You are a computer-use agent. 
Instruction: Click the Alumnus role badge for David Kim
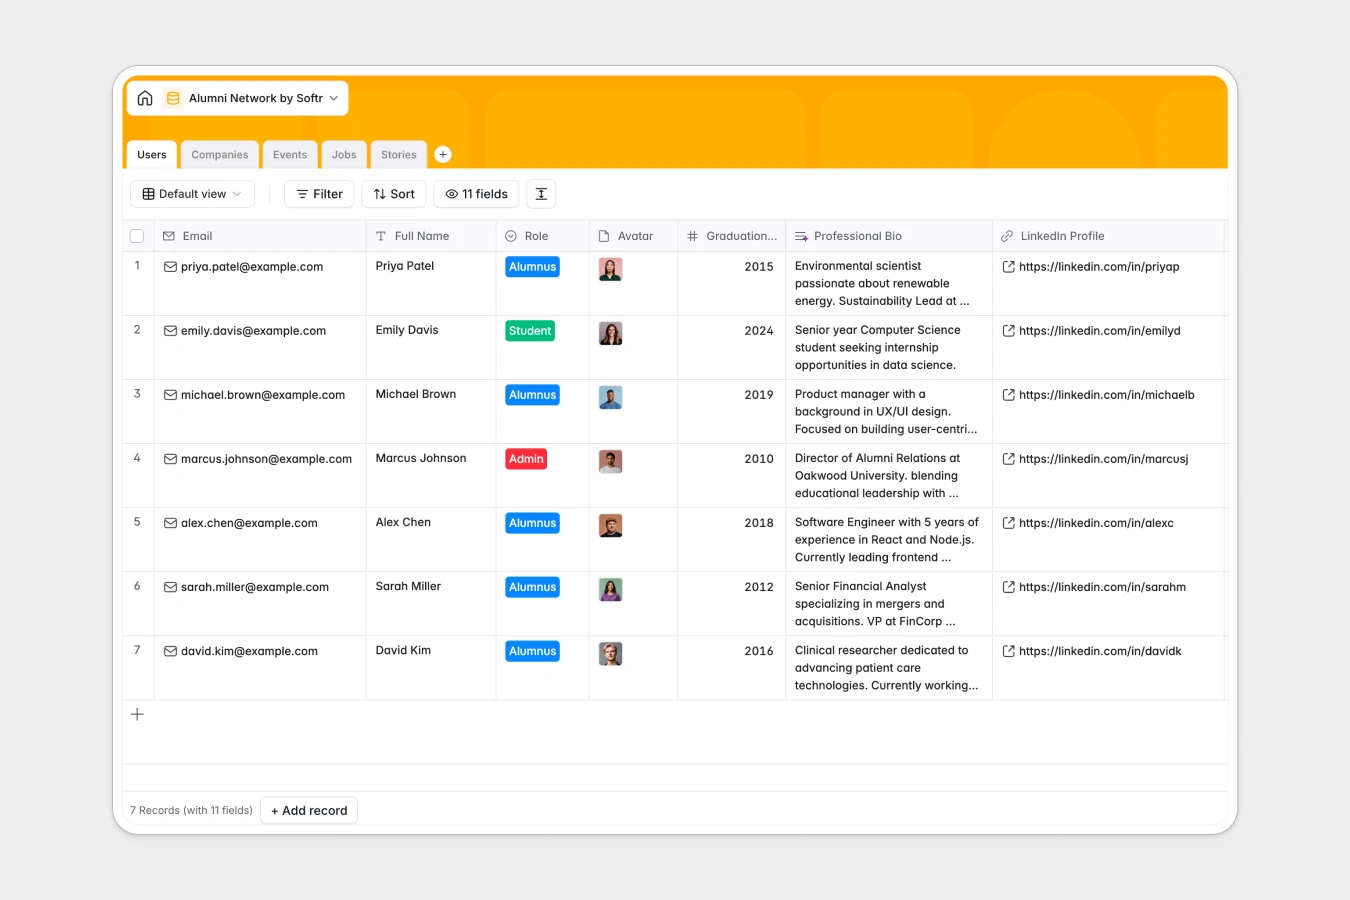point(531,651)
